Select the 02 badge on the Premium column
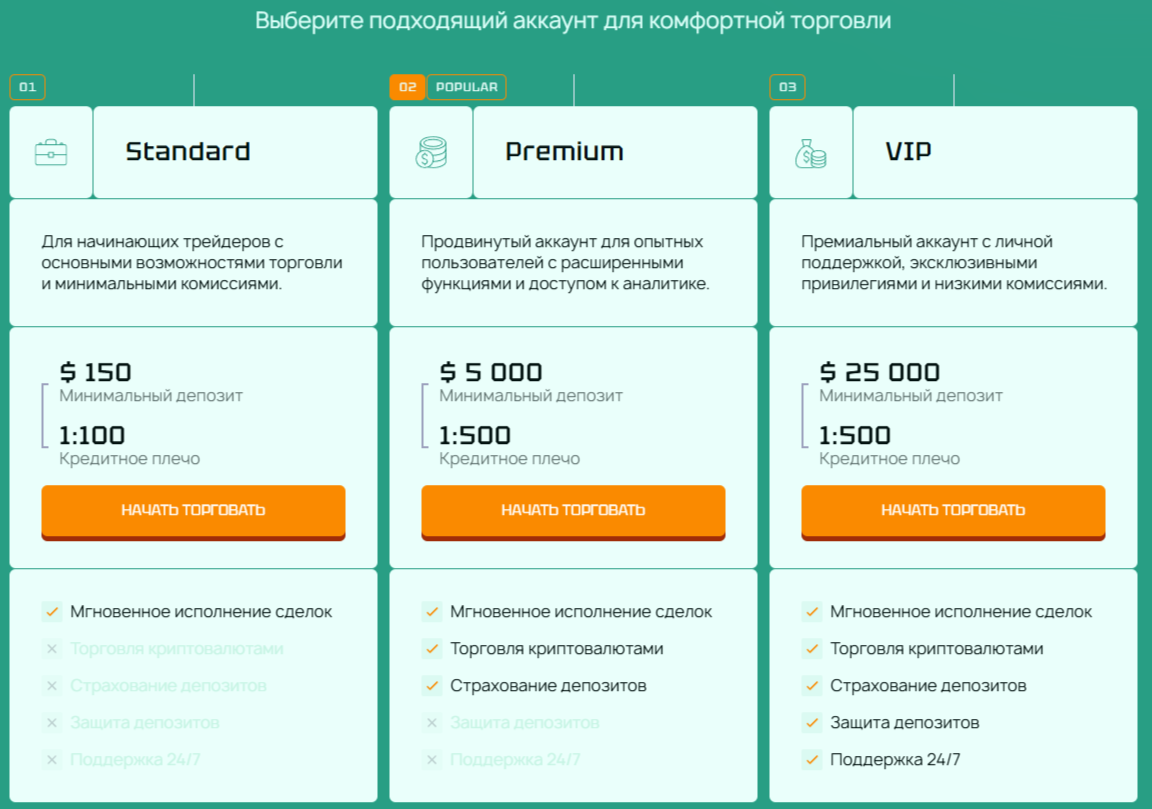This screenshot has width=1152, height=809. tap(407, 87)
